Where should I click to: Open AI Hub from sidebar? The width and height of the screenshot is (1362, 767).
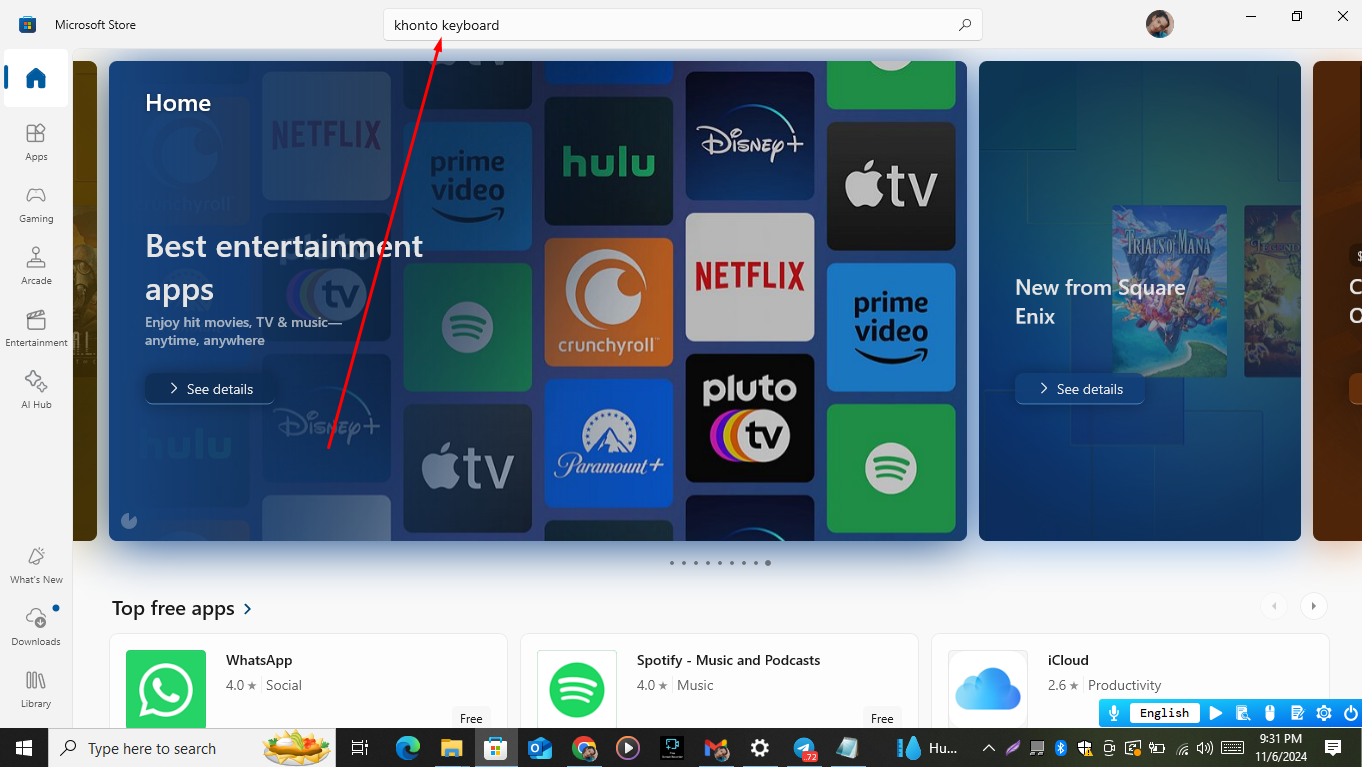point(36,389)
